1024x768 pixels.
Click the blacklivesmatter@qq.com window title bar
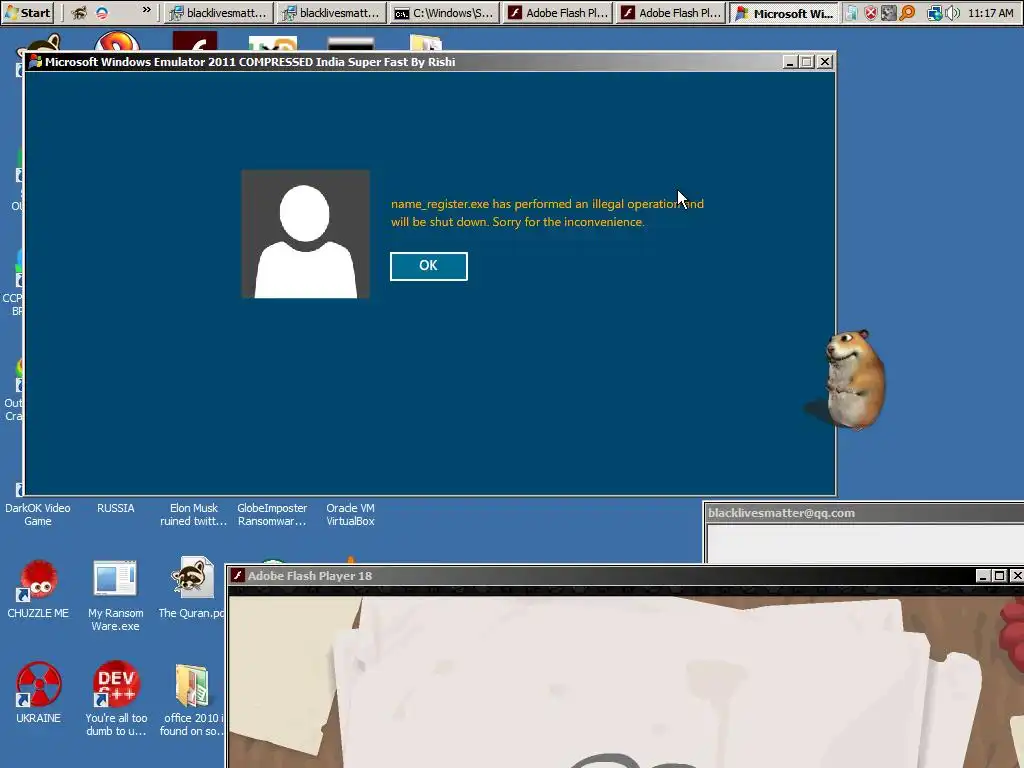point(864,513)
